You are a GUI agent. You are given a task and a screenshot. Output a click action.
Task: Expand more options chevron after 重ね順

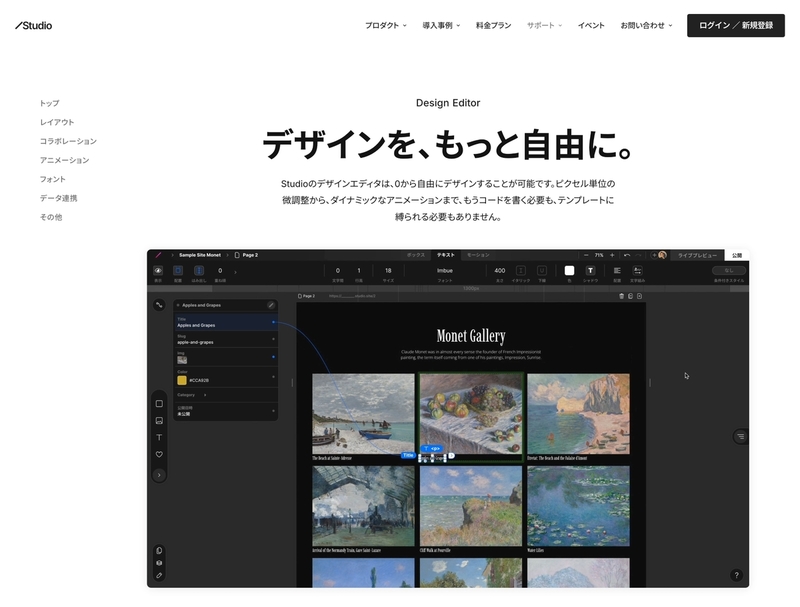tap(235, 272)
